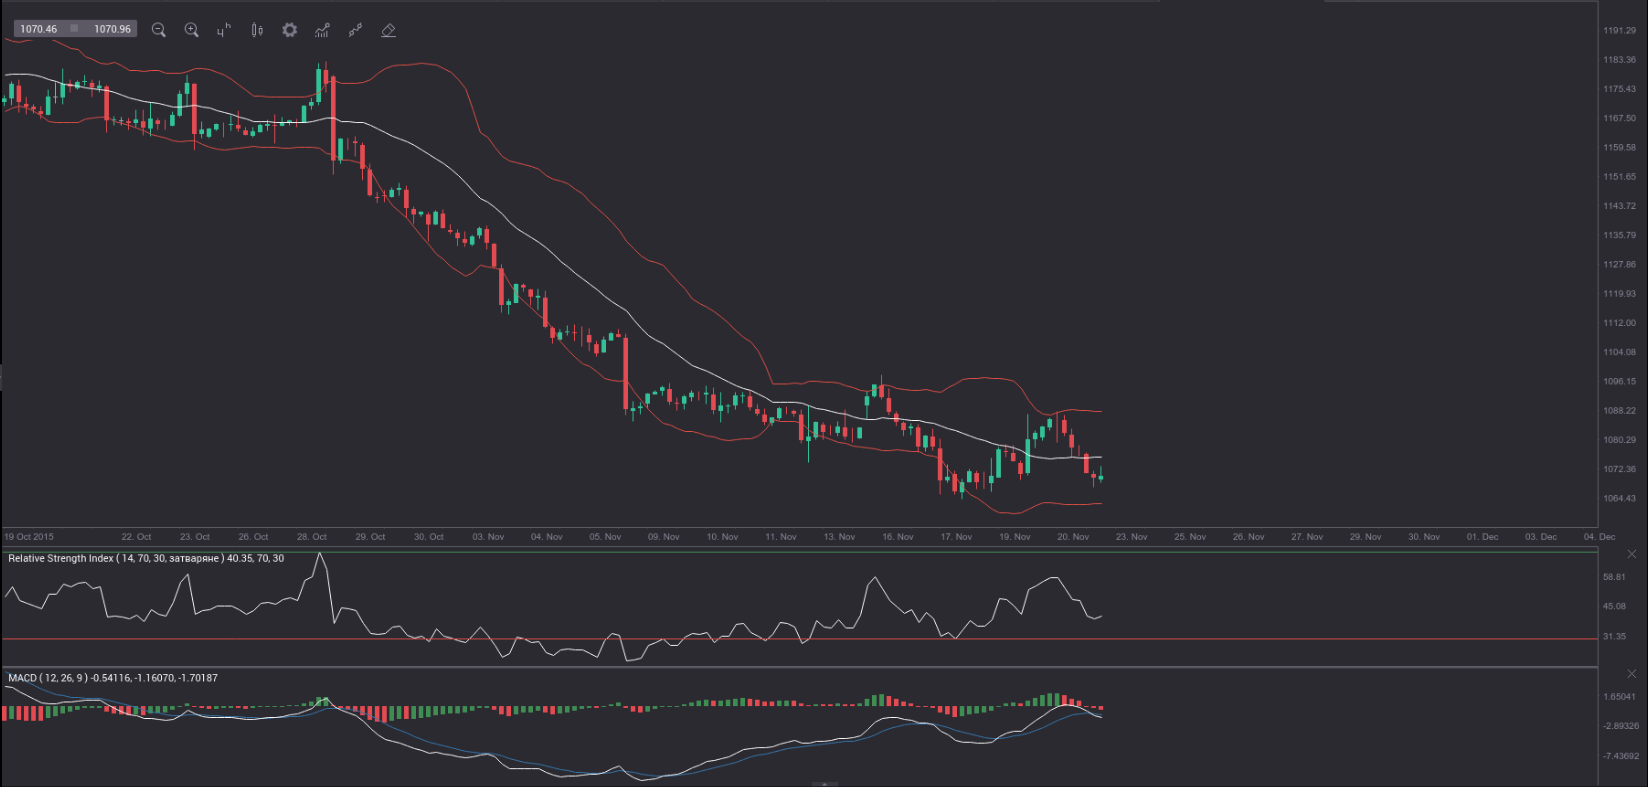Zoom out the chart with the minus magnifier
Image resolution: width=1648 pixels, height=787 pixels.
(158, 30)
